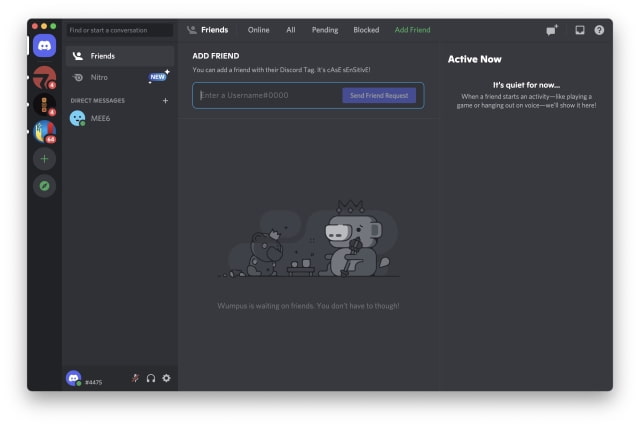Open the blue server with 64 badge
Screen dimensions: 640x427
[44, 131]
